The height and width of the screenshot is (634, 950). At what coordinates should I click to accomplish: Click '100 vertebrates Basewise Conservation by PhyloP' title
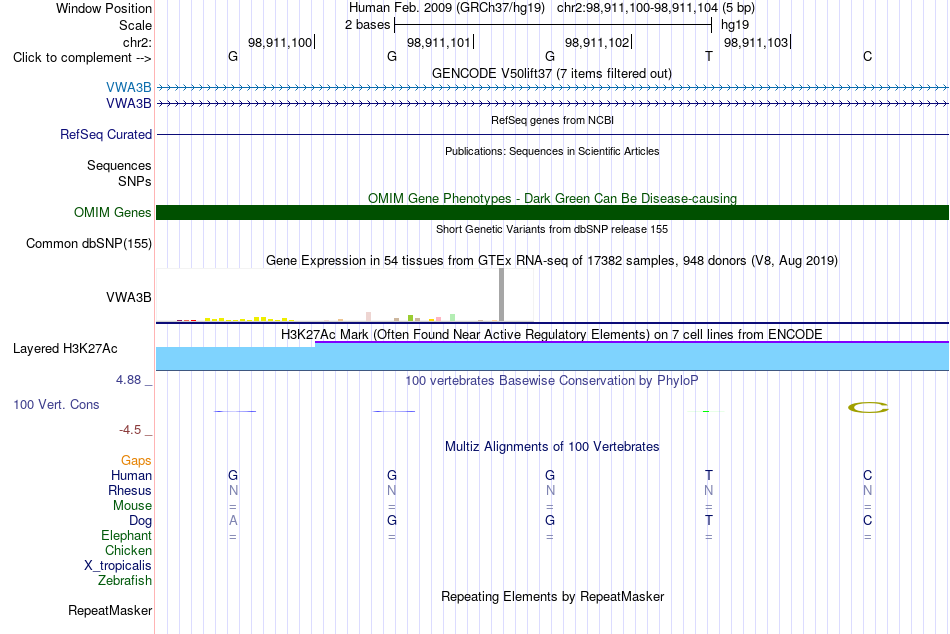click(552, 381)
